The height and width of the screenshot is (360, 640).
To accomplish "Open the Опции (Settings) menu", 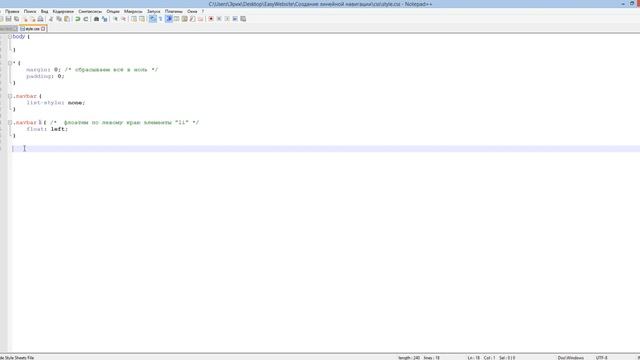I will pyautogui.click(x=113, y=11).
